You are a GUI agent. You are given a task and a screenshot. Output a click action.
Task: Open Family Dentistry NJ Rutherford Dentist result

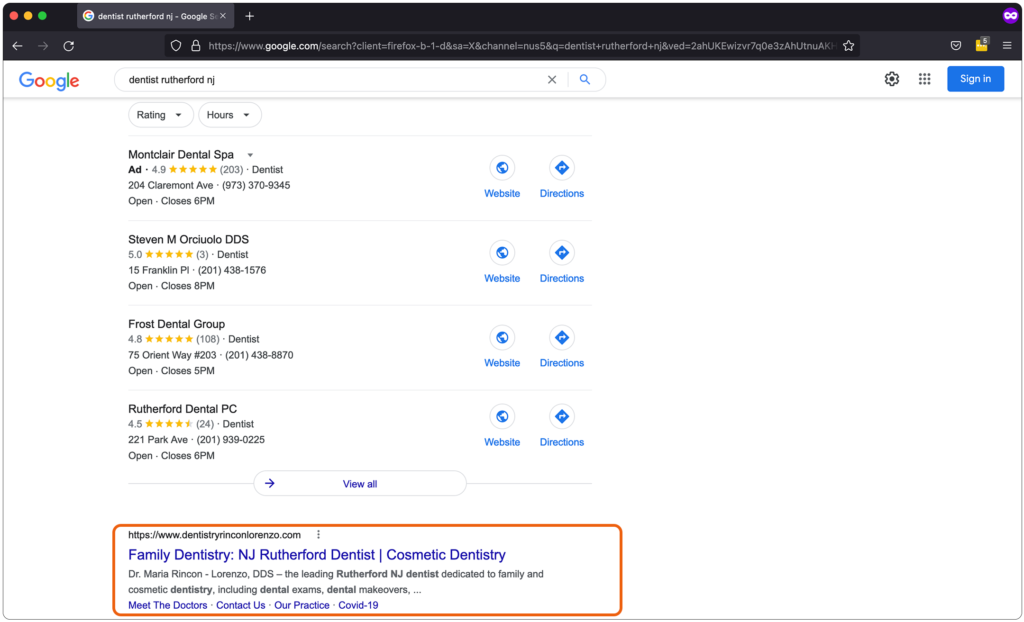[317, 555]
